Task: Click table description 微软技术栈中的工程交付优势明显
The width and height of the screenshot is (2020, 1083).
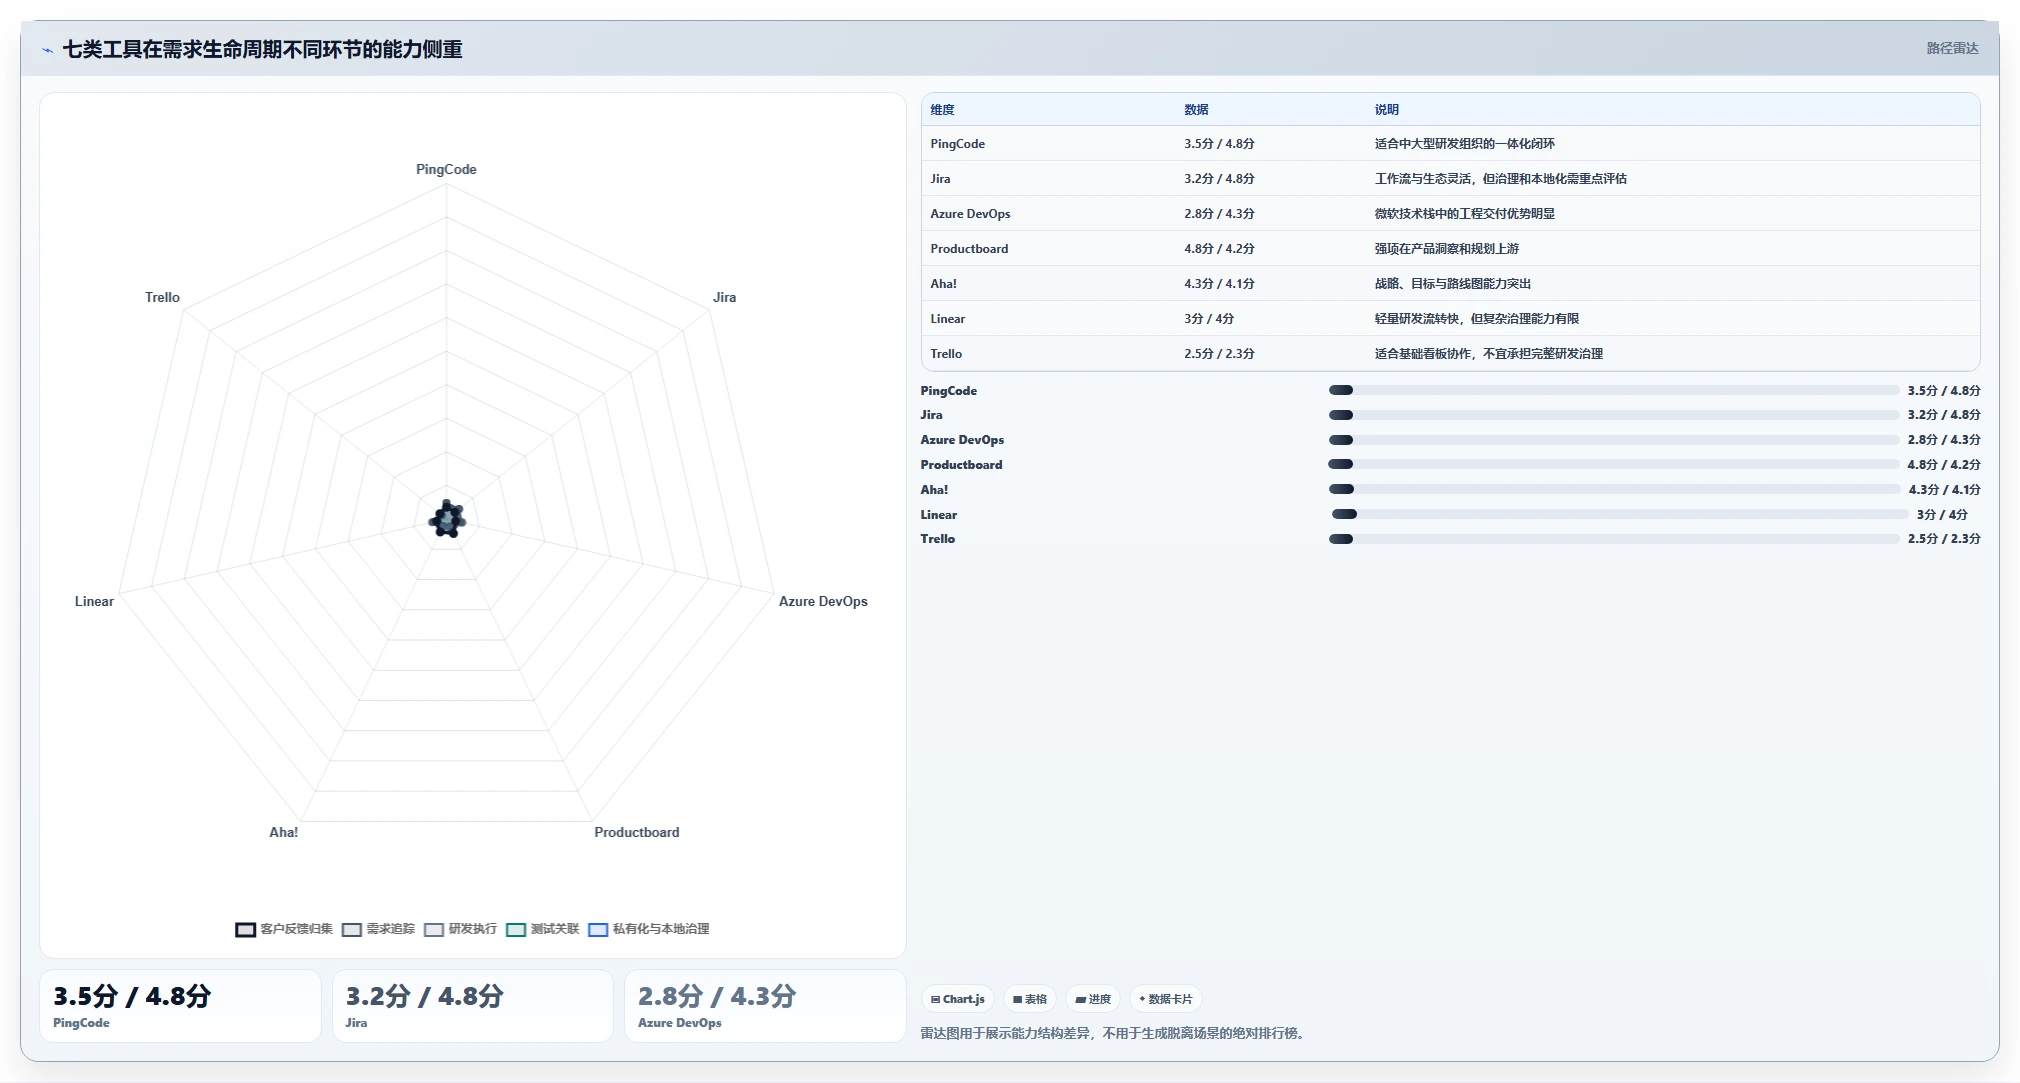Action: pyautogui.click(x=1465, y=214)
